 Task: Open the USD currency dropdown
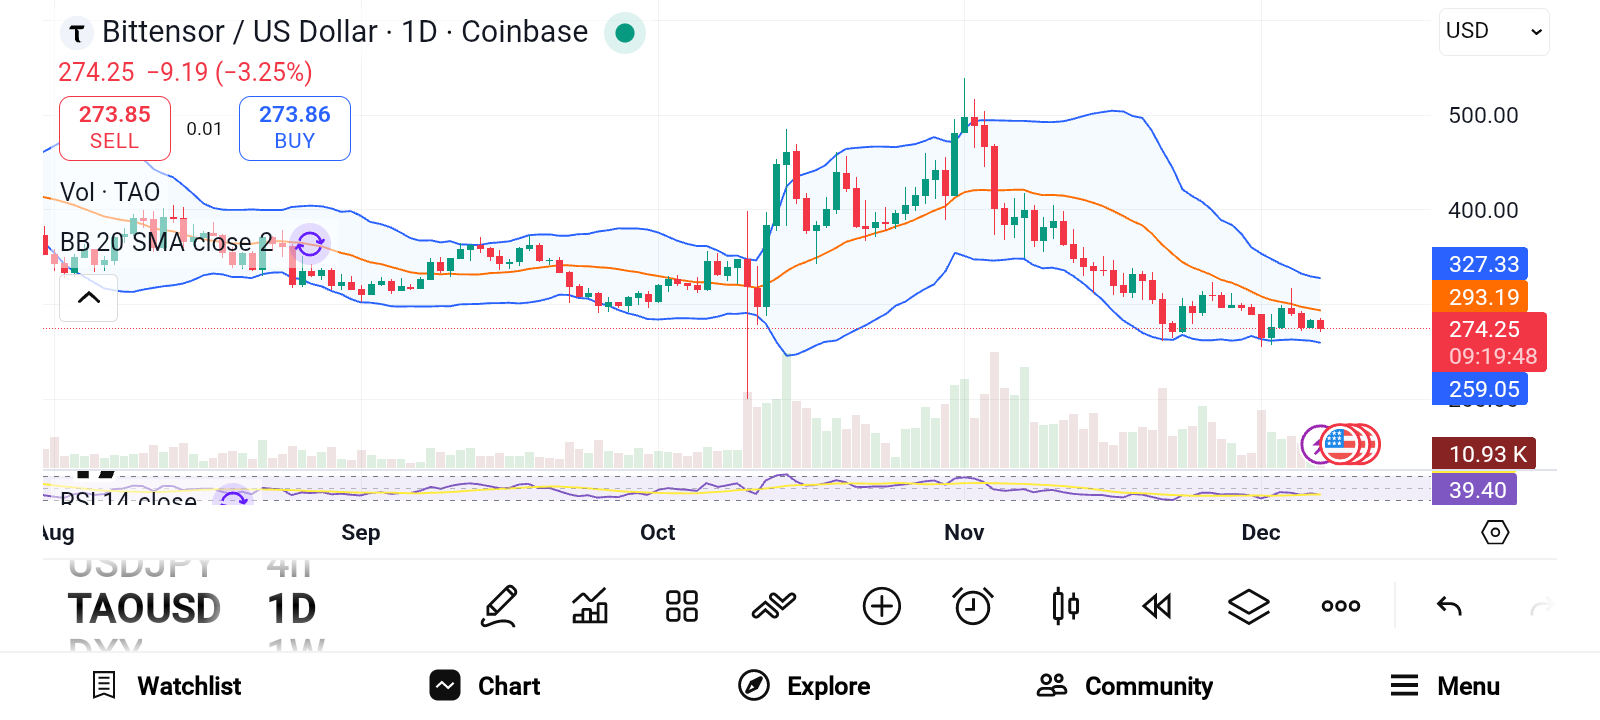pos(1493,31)
